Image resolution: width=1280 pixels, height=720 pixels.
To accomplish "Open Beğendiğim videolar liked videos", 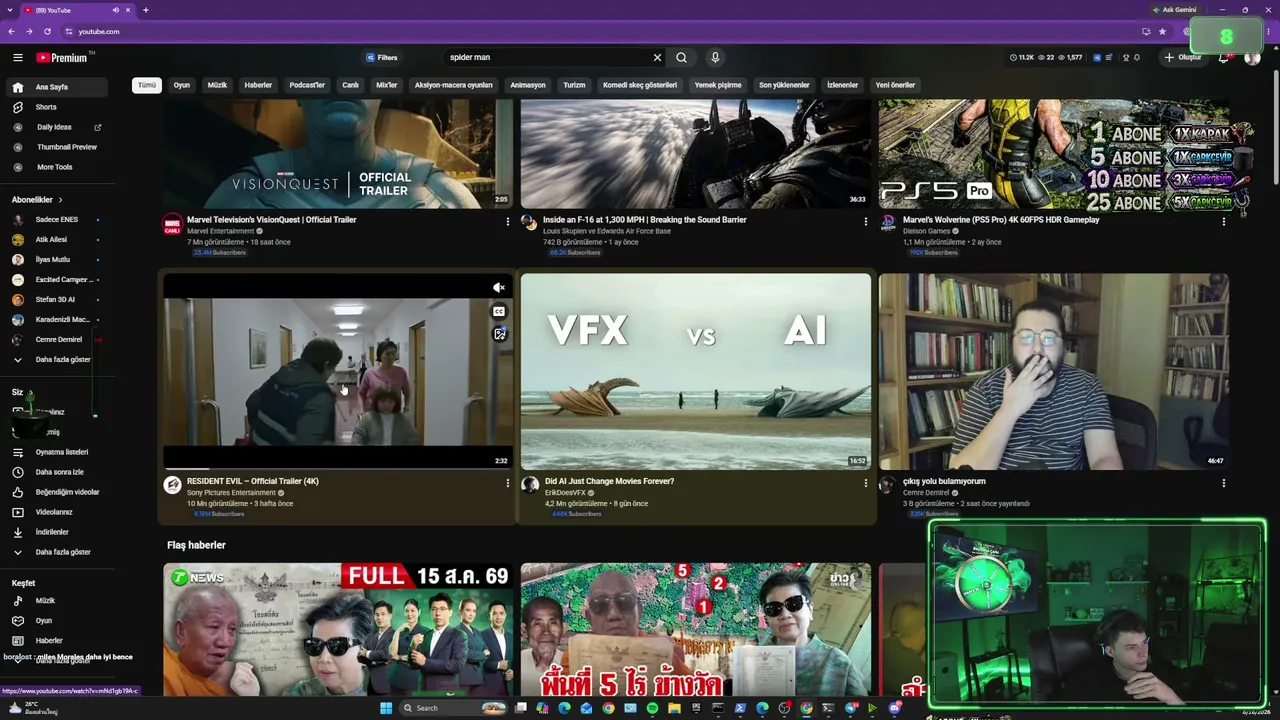I will click(56, 492).
